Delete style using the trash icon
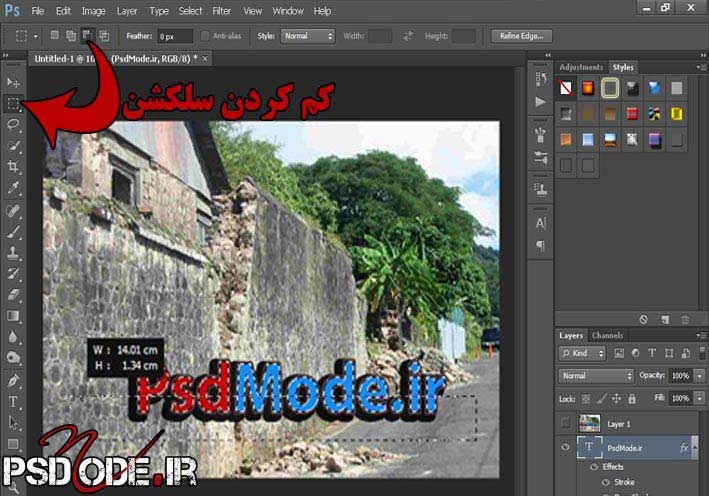Viewport: 709px width, 496px height. coord(685,320)
